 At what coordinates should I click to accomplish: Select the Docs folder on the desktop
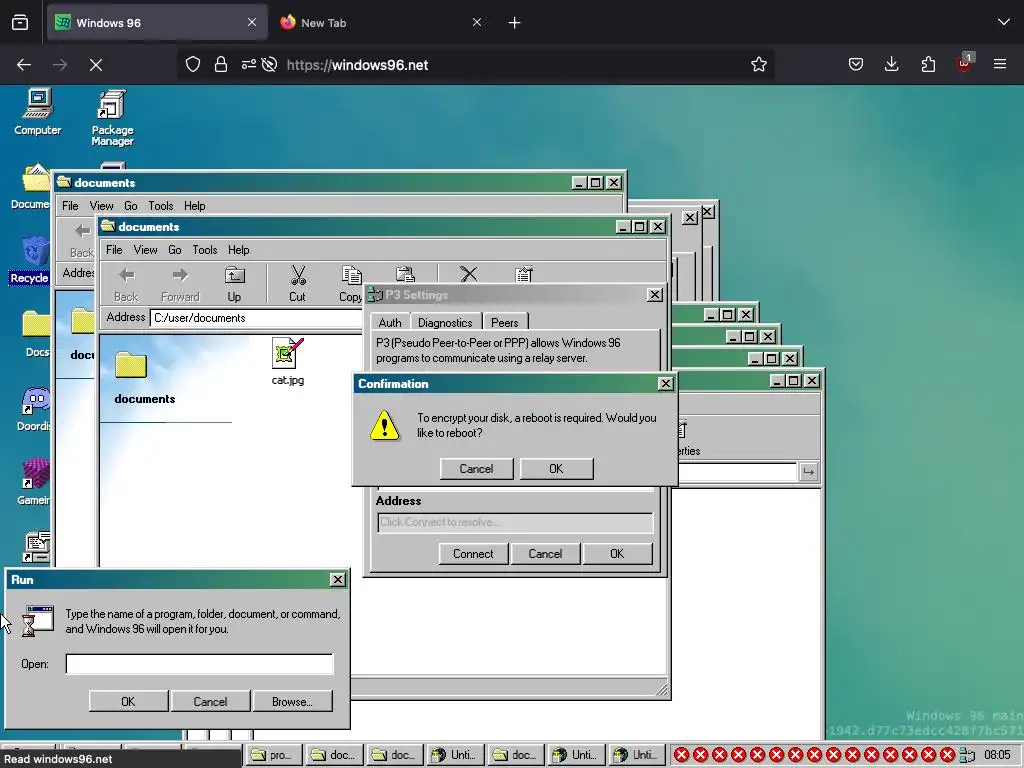[37, 334]
